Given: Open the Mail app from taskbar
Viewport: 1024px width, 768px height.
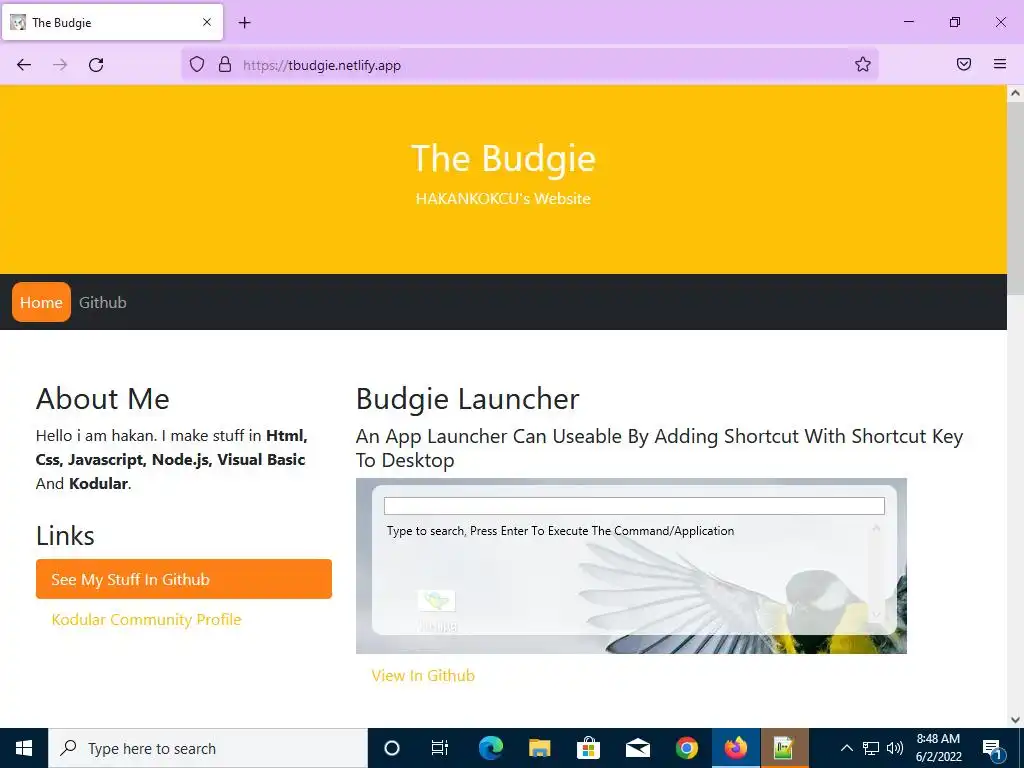Looking at the screenshot, I should pyautogui.click(x=637, y=748).
